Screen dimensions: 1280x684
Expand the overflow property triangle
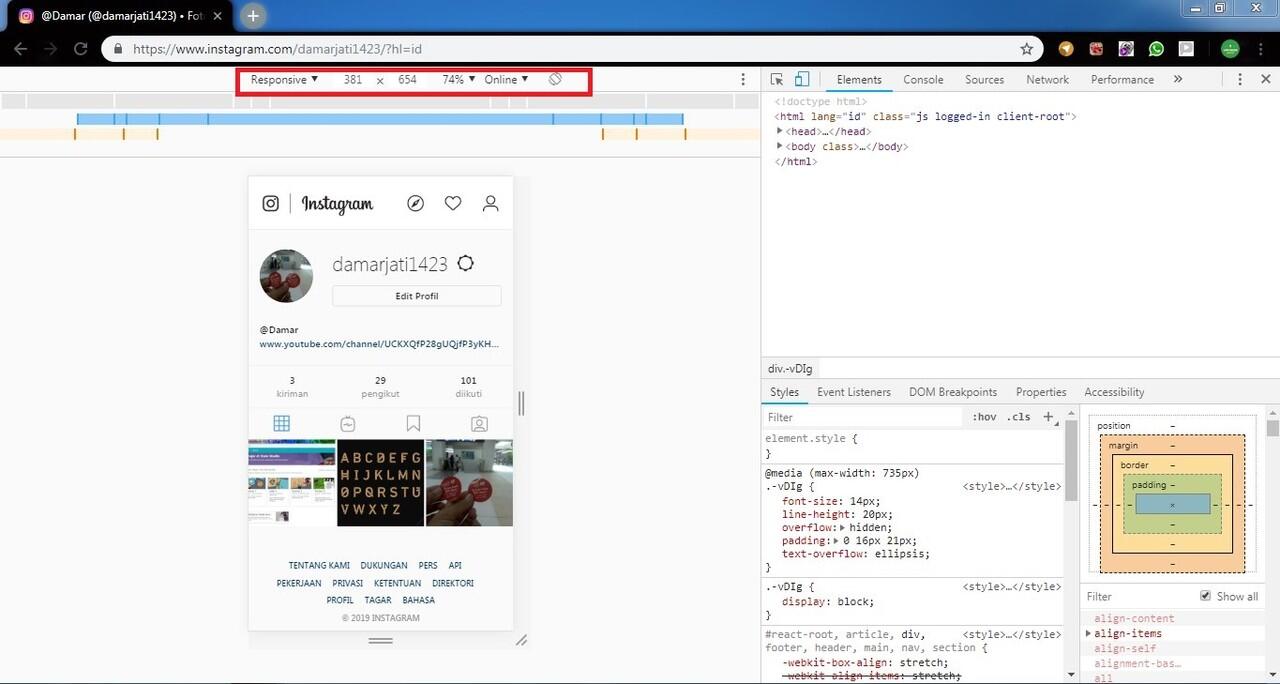(x=842, y=527)
